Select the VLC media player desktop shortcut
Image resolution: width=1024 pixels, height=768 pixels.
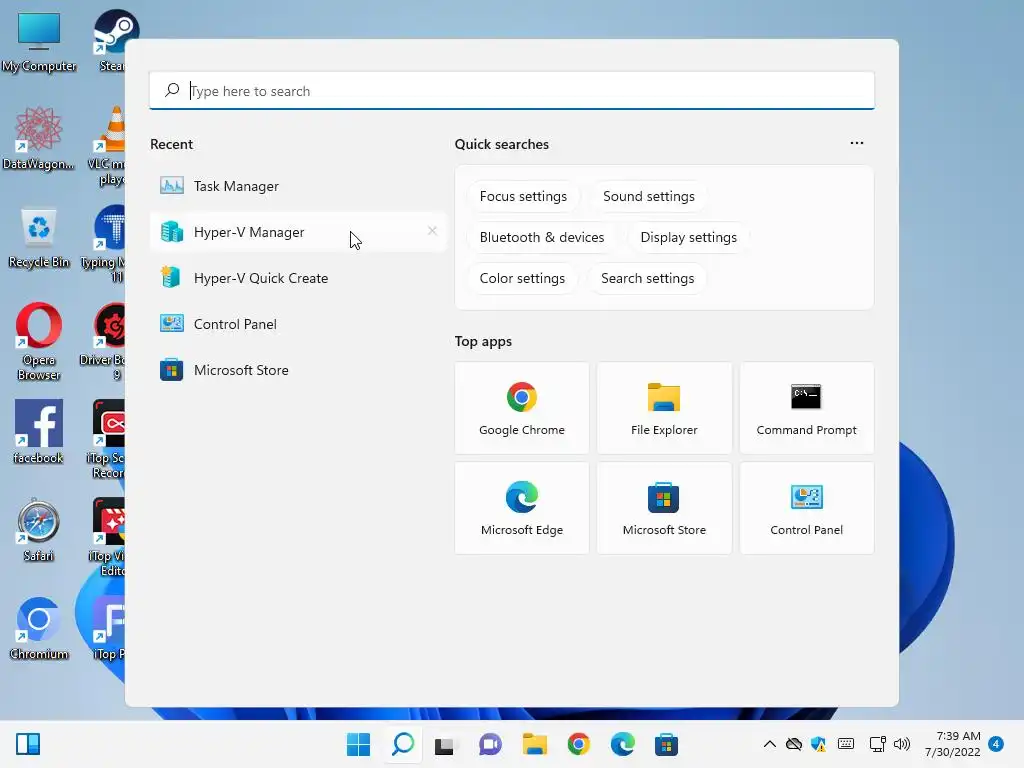tap(108, 146)
